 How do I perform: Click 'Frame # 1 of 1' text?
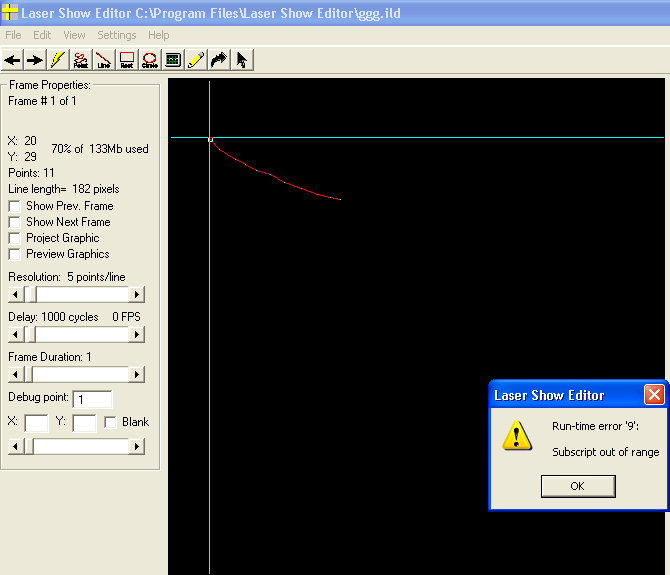[x=42, y=101]
